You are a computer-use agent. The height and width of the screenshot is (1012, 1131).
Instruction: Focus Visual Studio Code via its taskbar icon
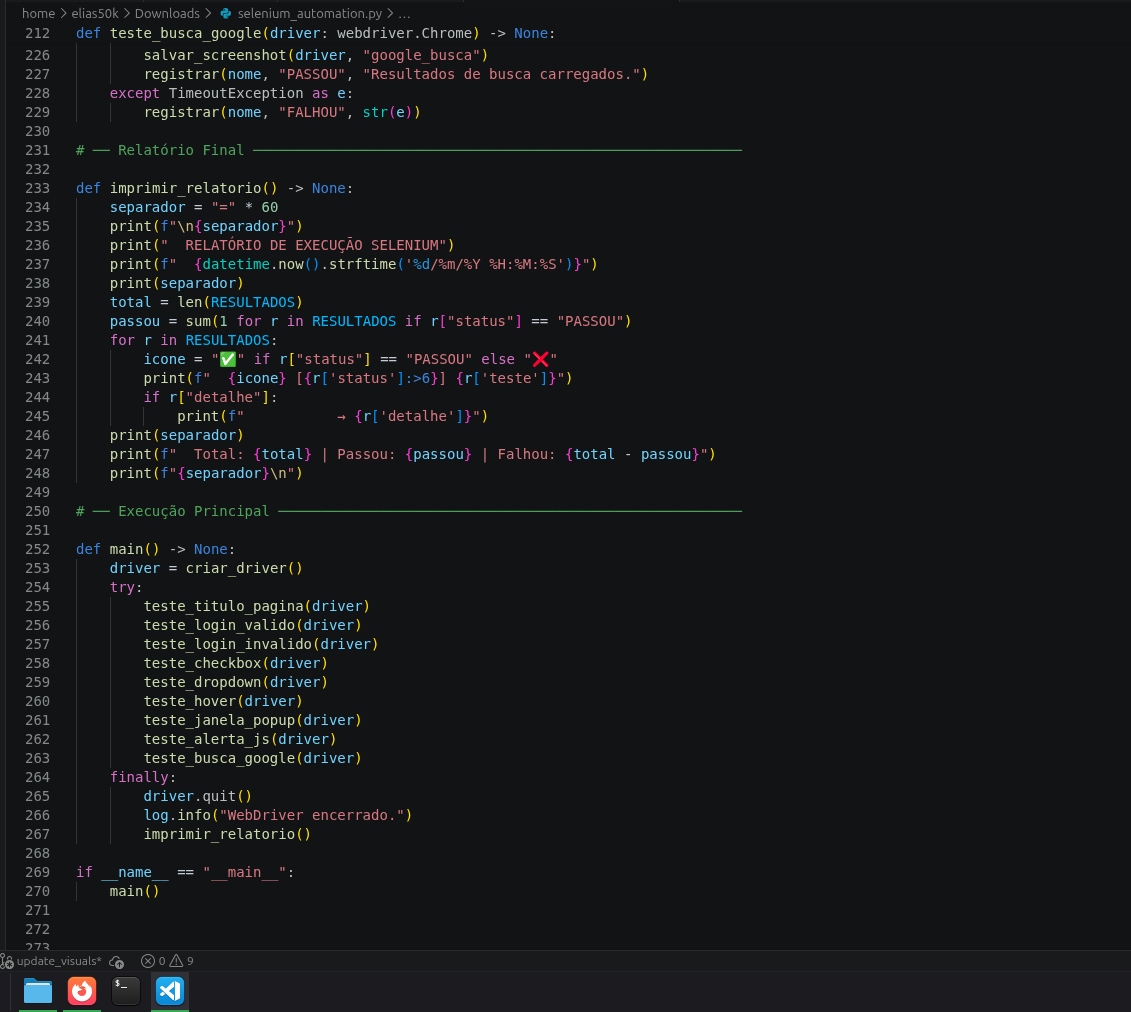pos(170,991)
